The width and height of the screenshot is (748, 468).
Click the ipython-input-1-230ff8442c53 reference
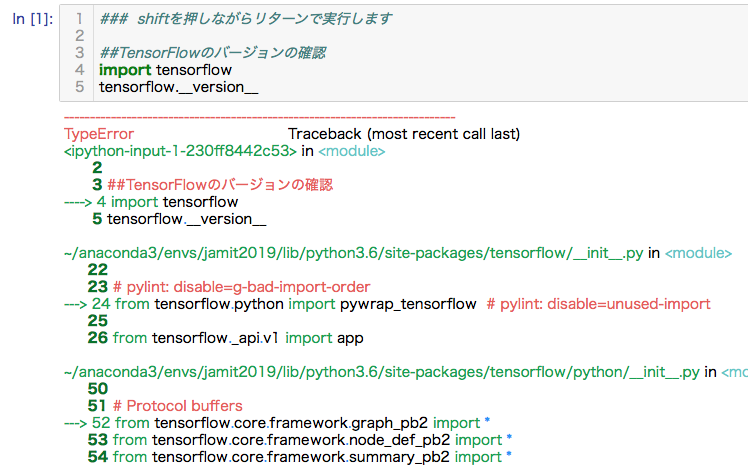tap(180, 151)
